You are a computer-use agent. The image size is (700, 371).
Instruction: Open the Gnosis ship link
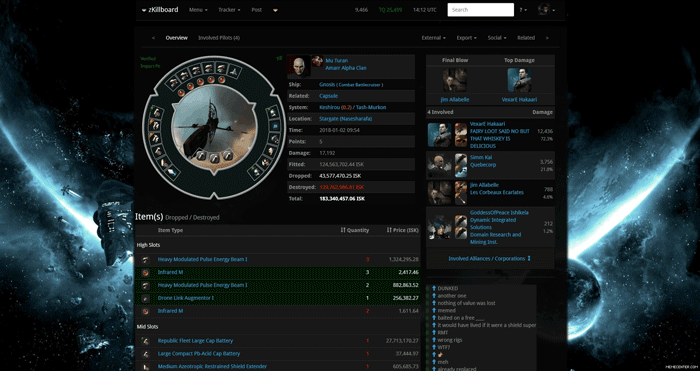point(327,85)
